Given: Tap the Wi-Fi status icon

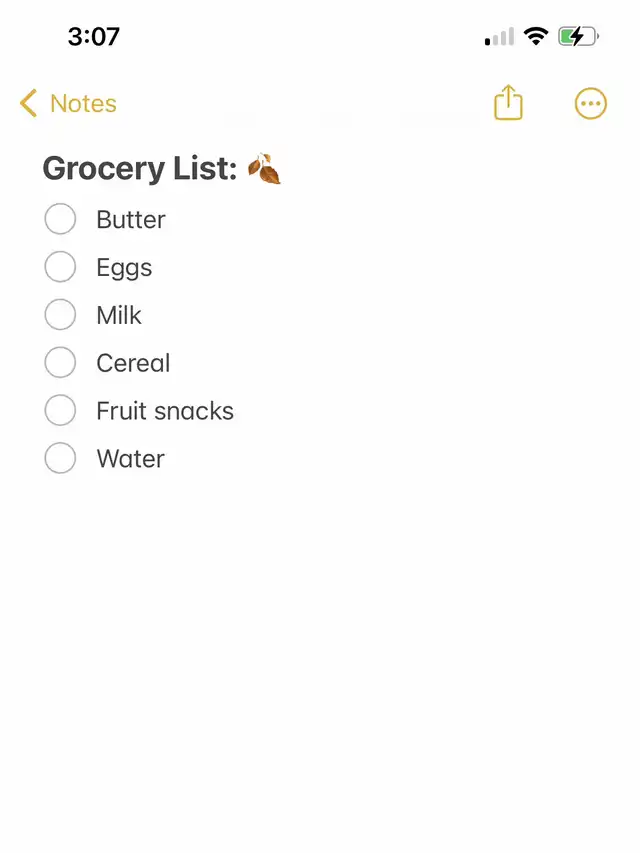Looking at the screenshot, I should [536, 36].
